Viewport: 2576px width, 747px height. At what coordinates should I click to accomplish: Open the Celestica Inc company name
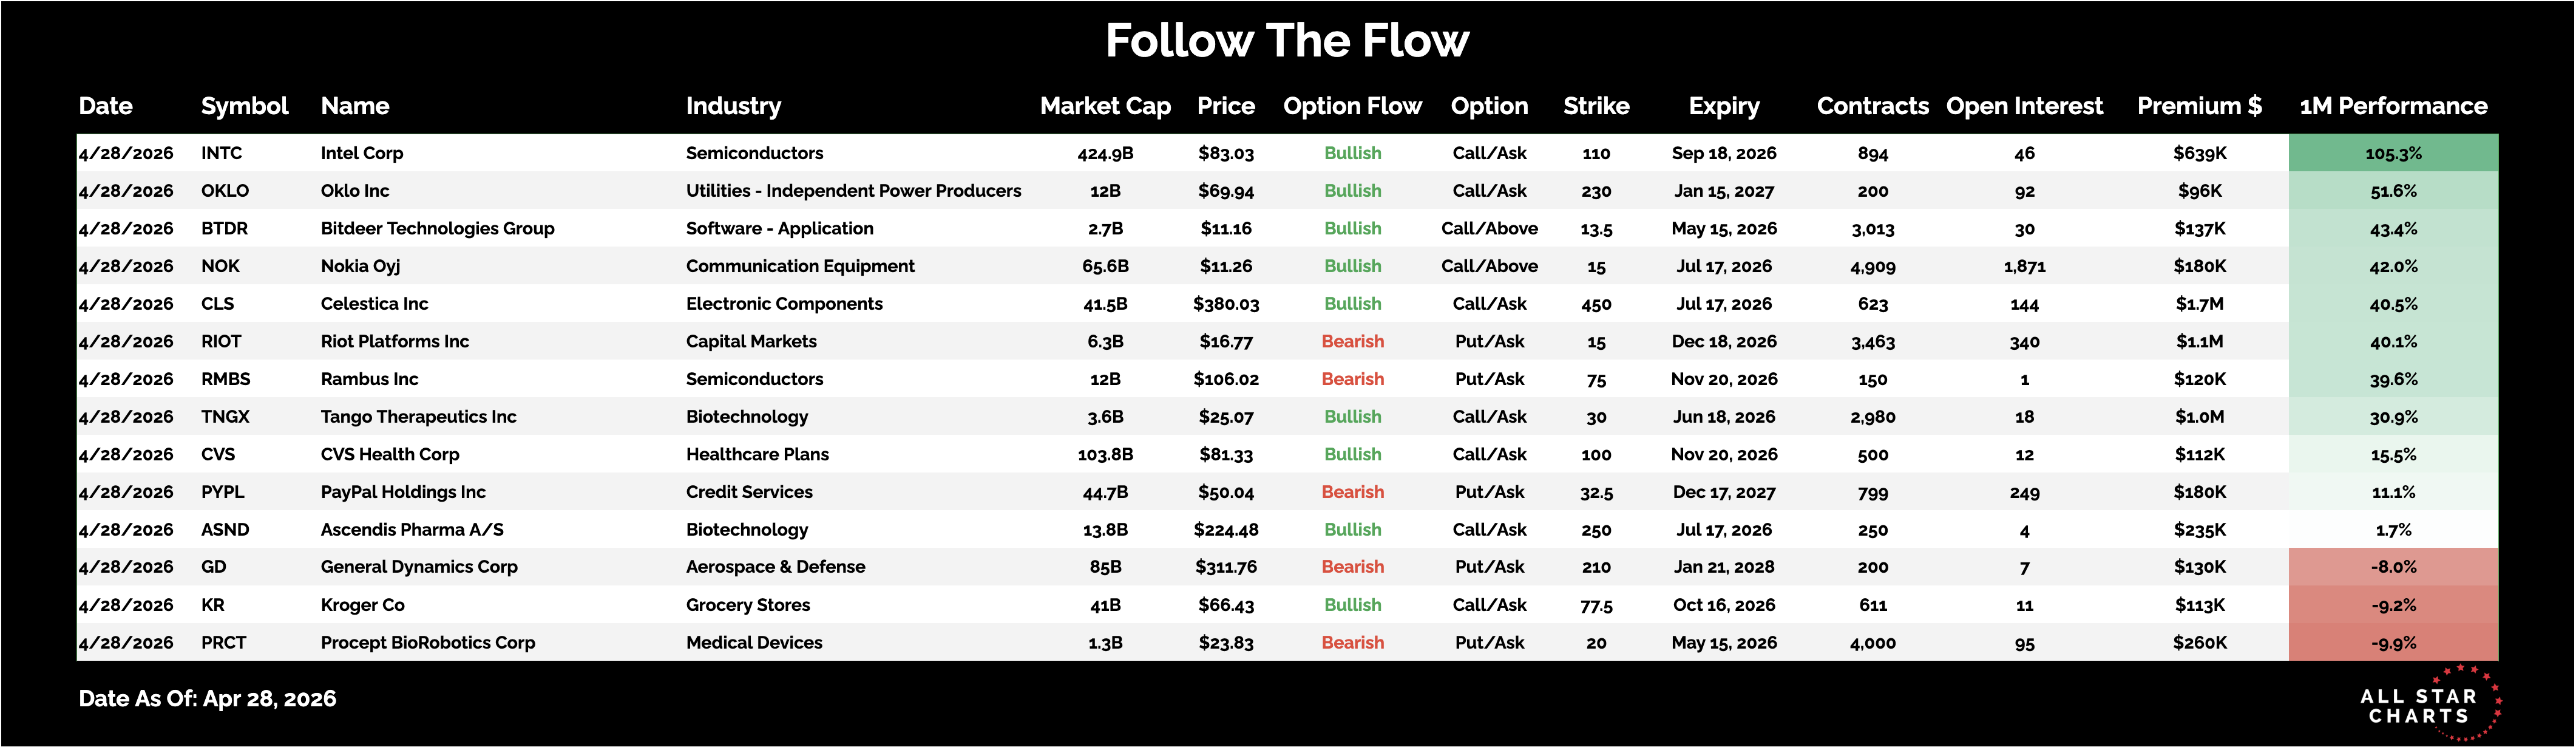coord(374,304)
